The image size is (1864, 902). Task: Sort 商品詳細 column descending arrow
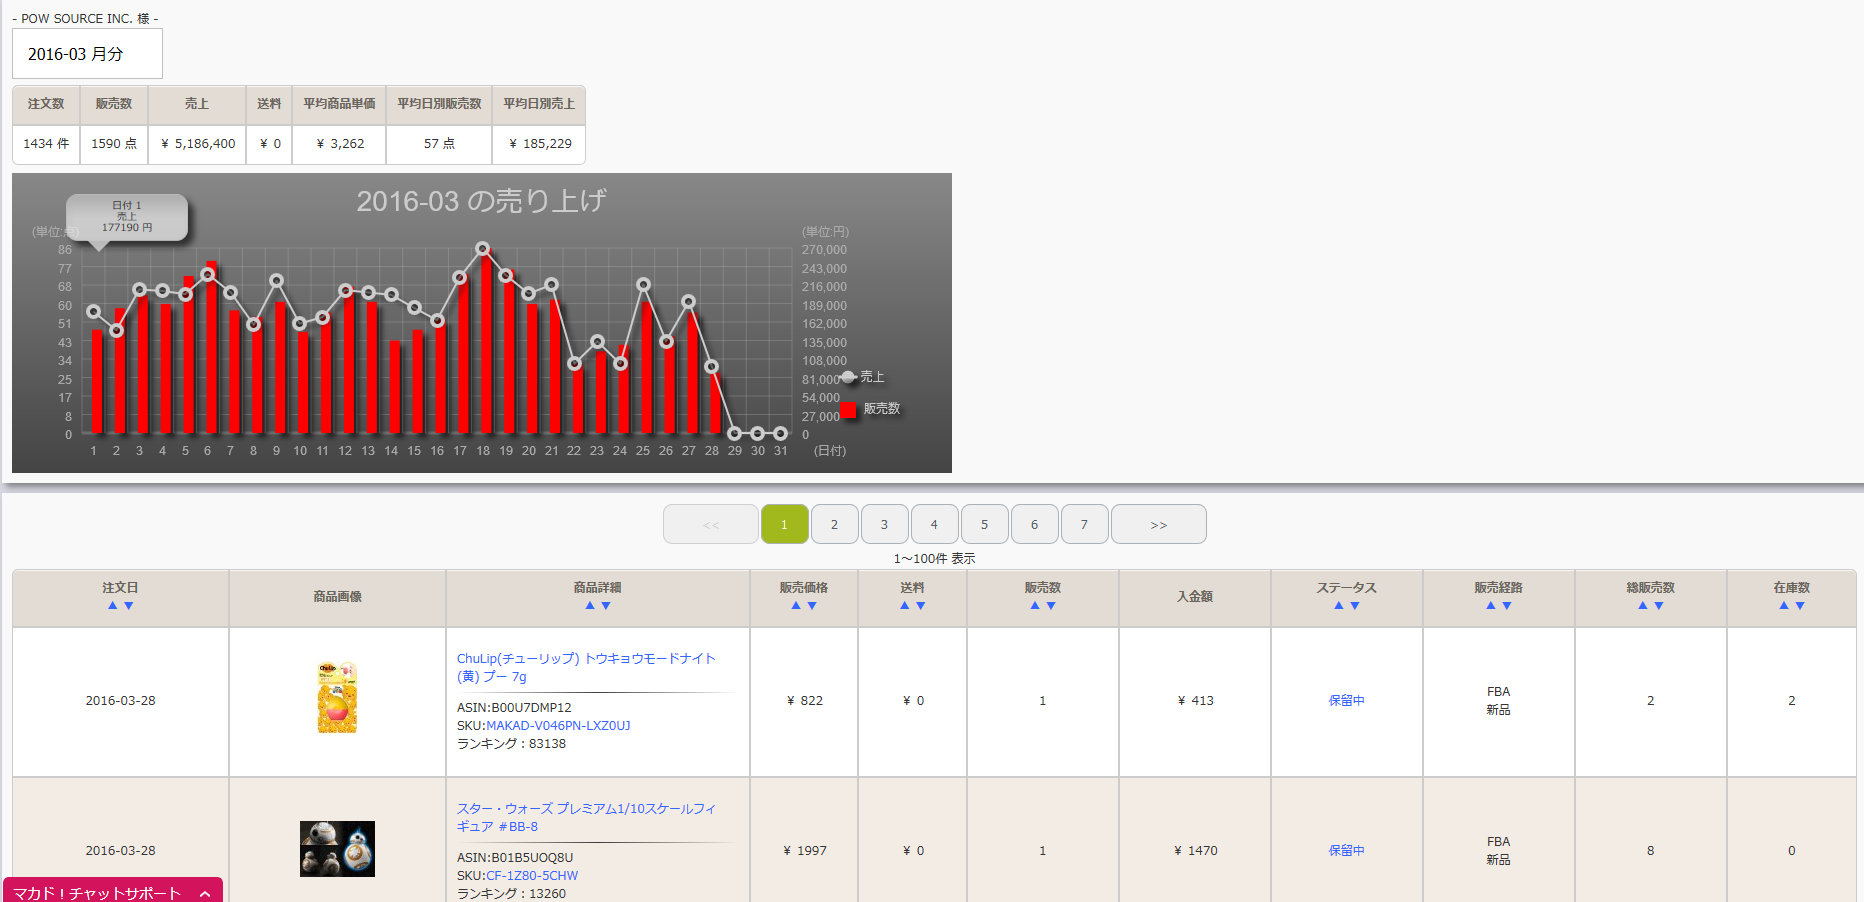[606, 606]
